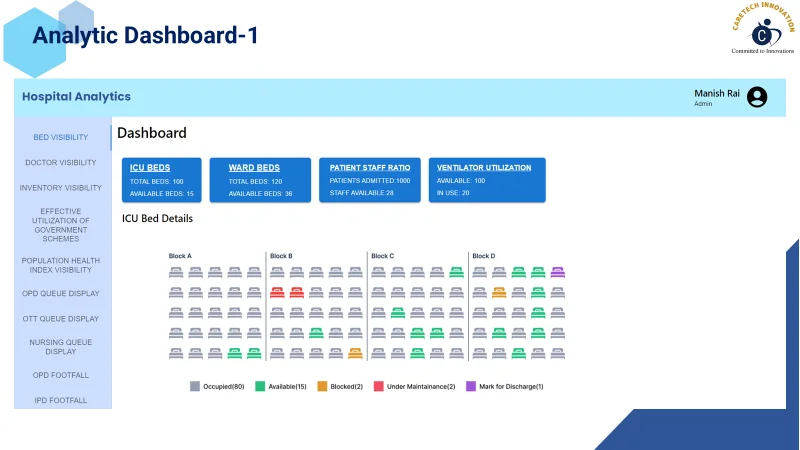Select the first gray occupied bed in Block D's top row

[480, 272]
